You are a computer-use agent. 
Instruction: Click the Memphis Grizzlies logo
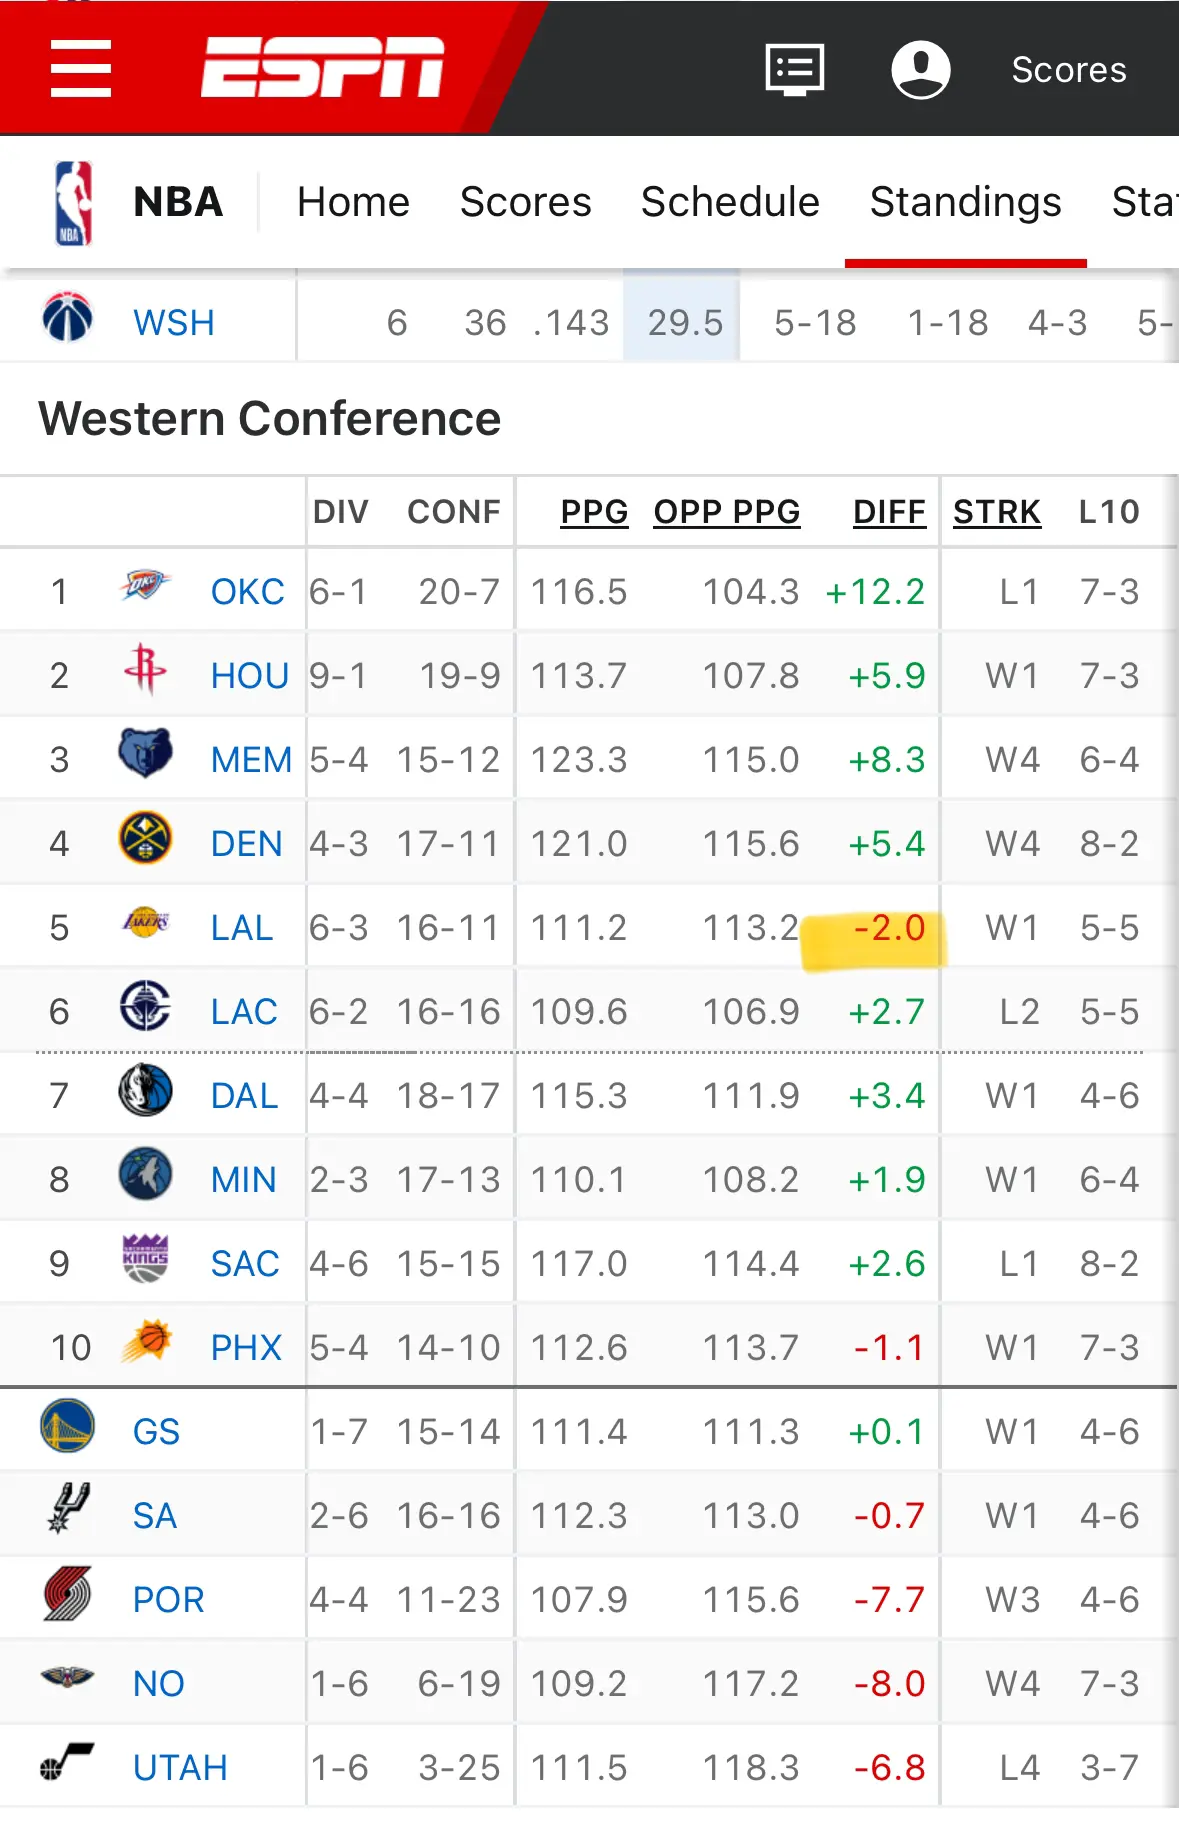pyautogui.click(x=145, y=753)
